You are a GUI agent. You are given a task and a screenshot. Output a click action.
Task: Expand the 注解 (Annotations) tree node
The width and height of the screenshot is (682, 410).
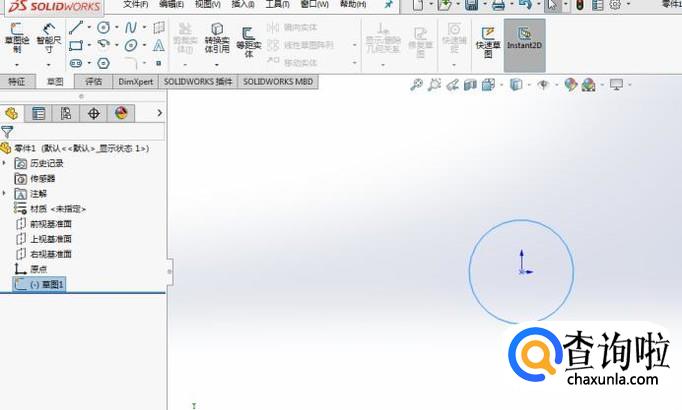pos(5,193)
